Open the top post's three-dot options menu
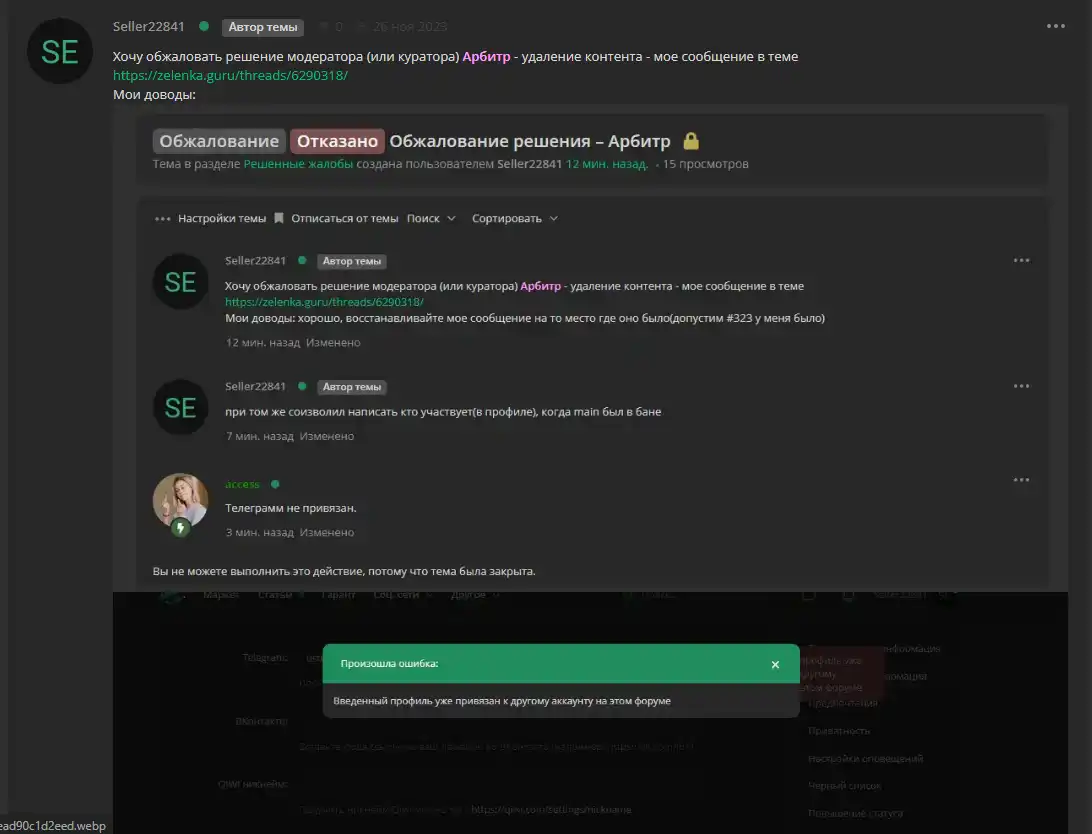Image resolution: width=1092 pixels, height=834 pixels. (1055, 26)
